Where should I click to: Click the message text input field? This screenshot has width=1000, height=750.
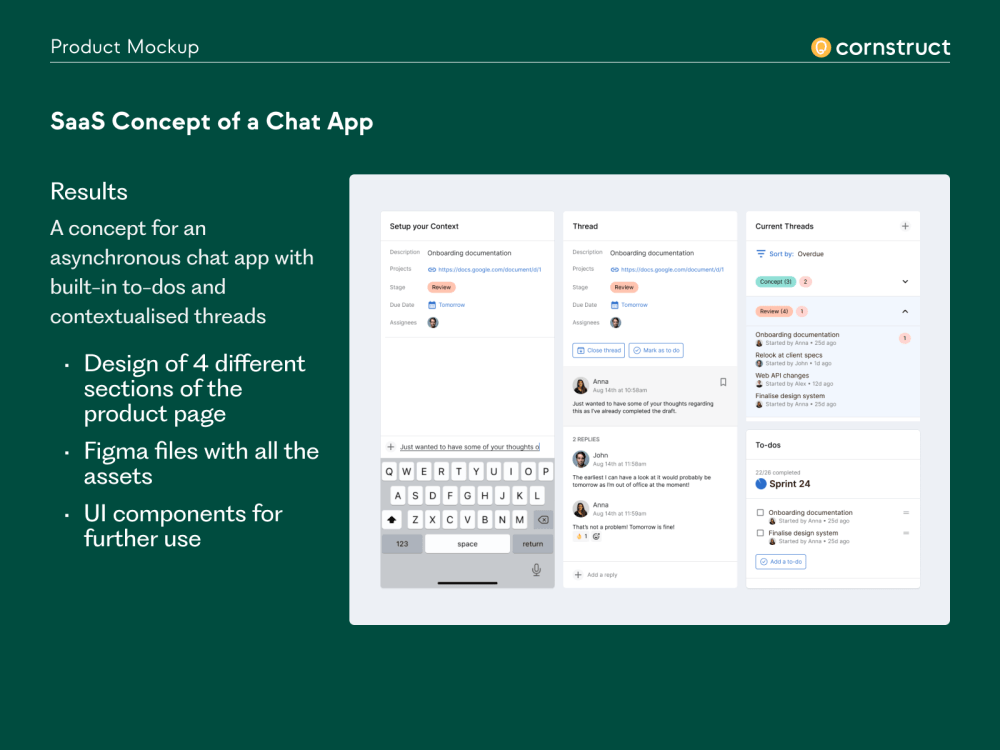click(469, 447)
